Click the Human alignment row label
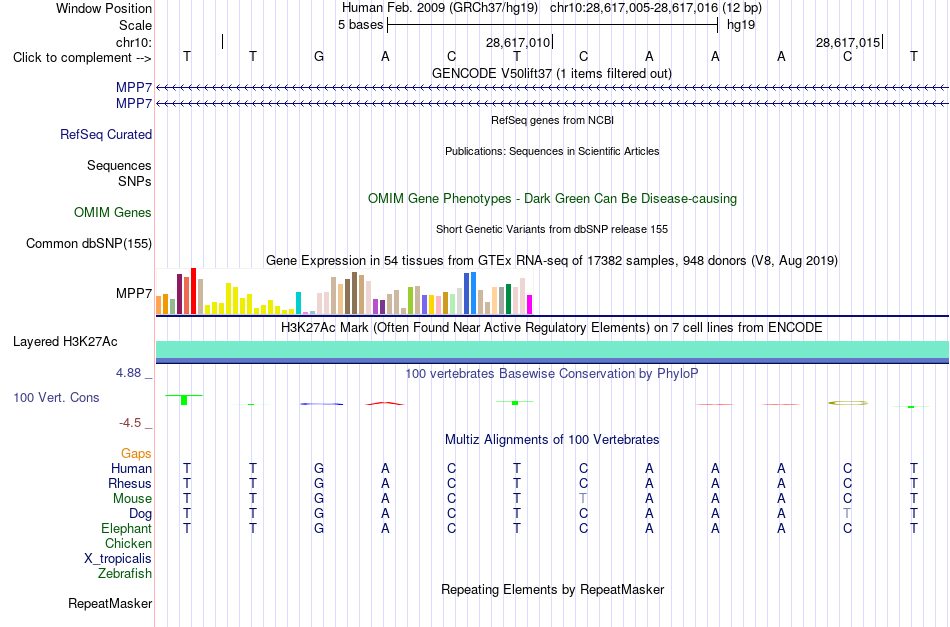950x627 pixels. click(131, 468)
